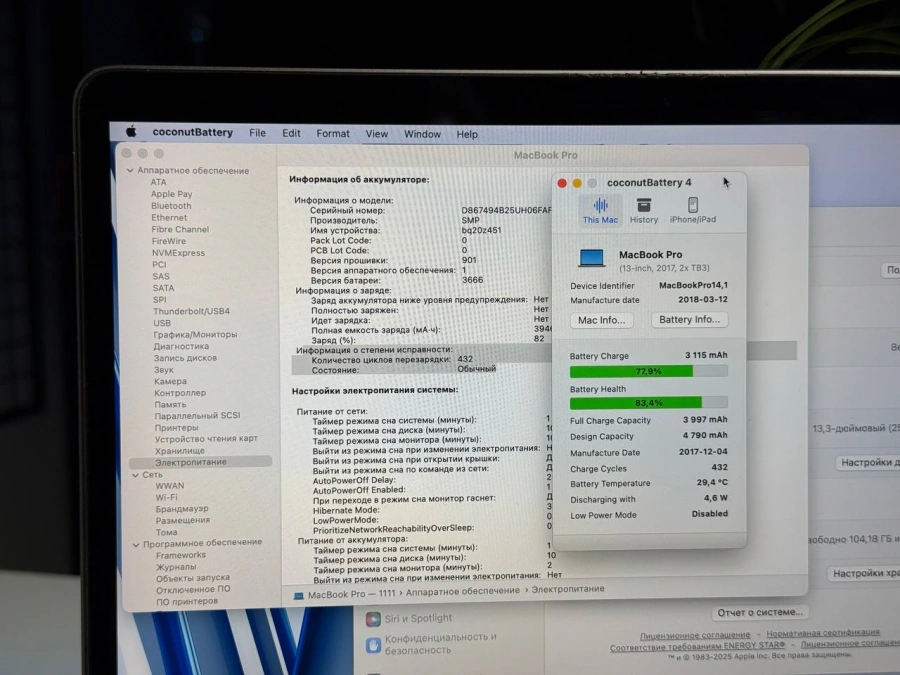
Task: Open the File menu
Action: 257,133
